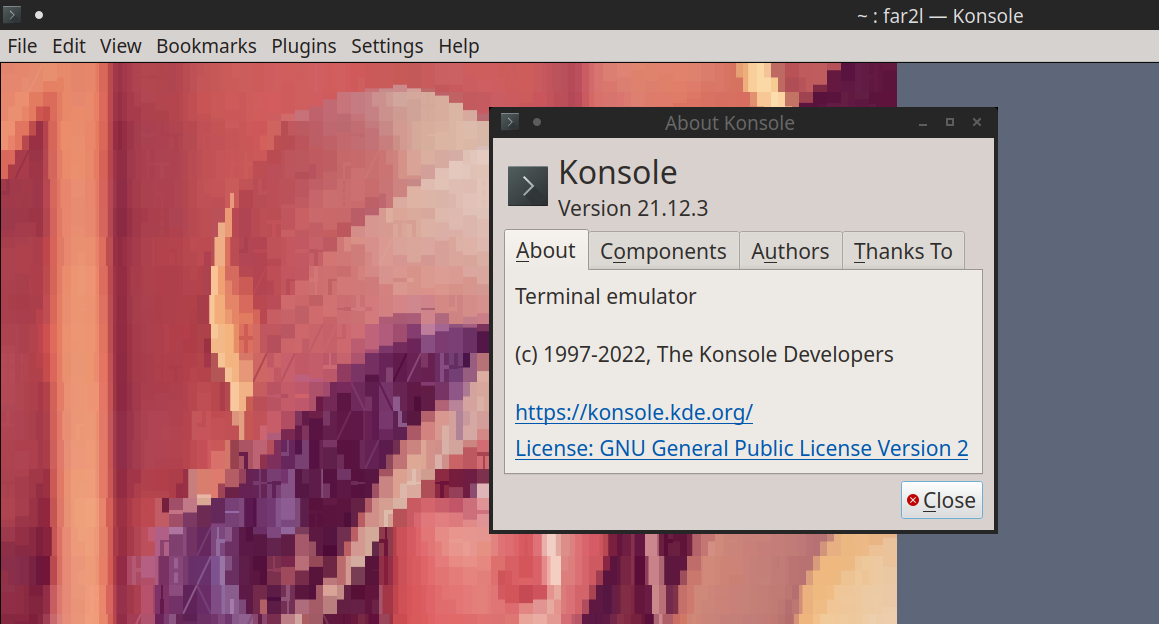Click the dot indicator in main window titlebar
The width and height of the screenshot is (1159, 624).
click(x=39, y=15)
